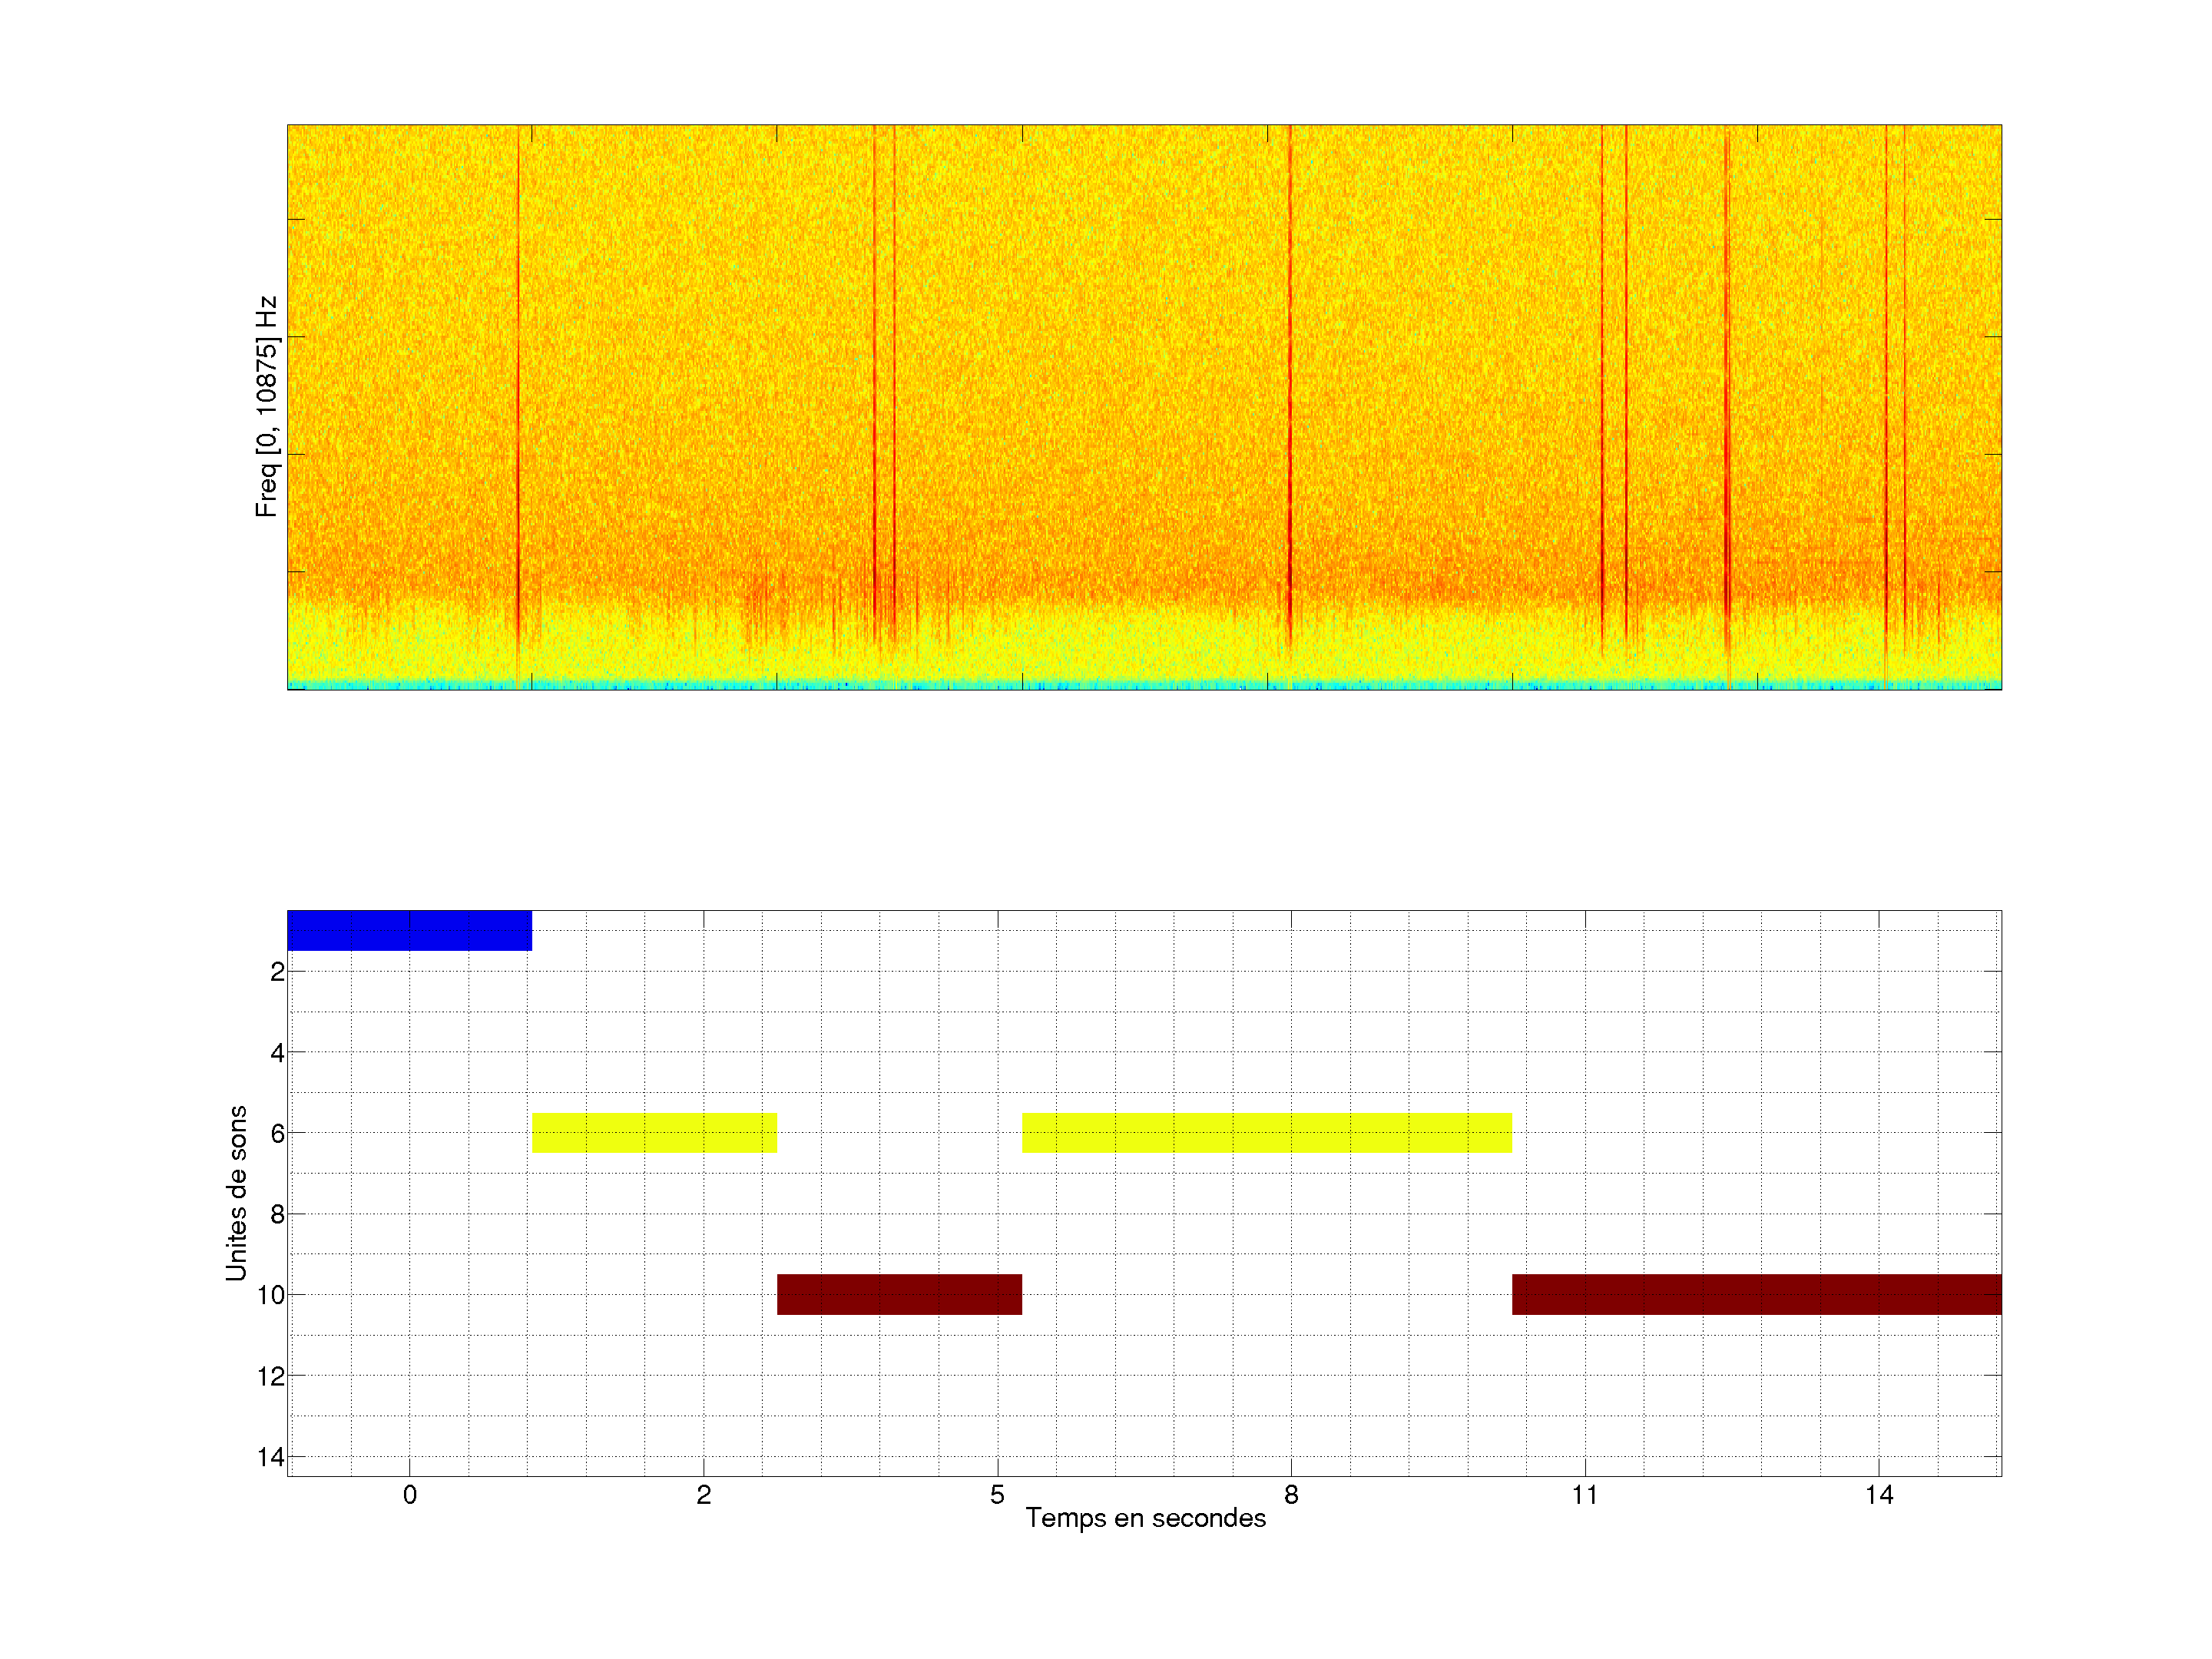
Task: Click the long dark red bar at unit 10
Action: [1756, 1294]
